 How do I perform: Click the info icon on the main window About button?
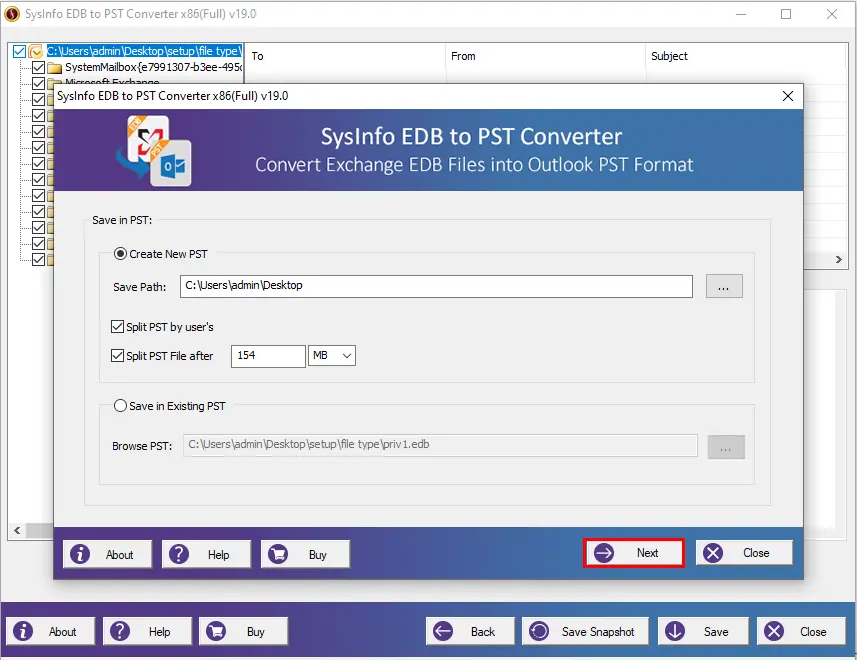(x=23, y=631)
